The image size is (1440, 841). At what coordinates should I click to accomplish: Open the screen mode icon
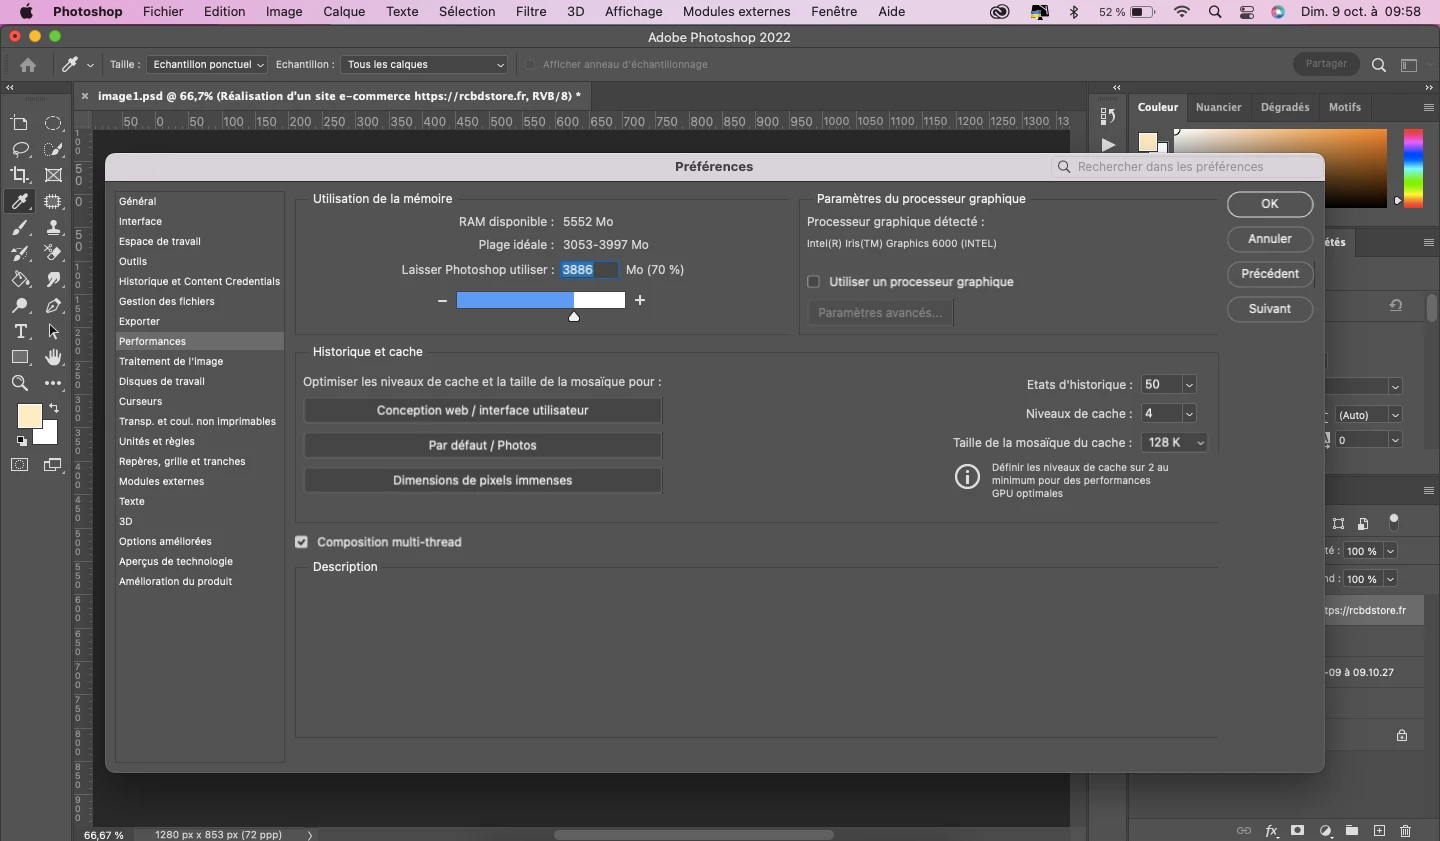point(54,465)
